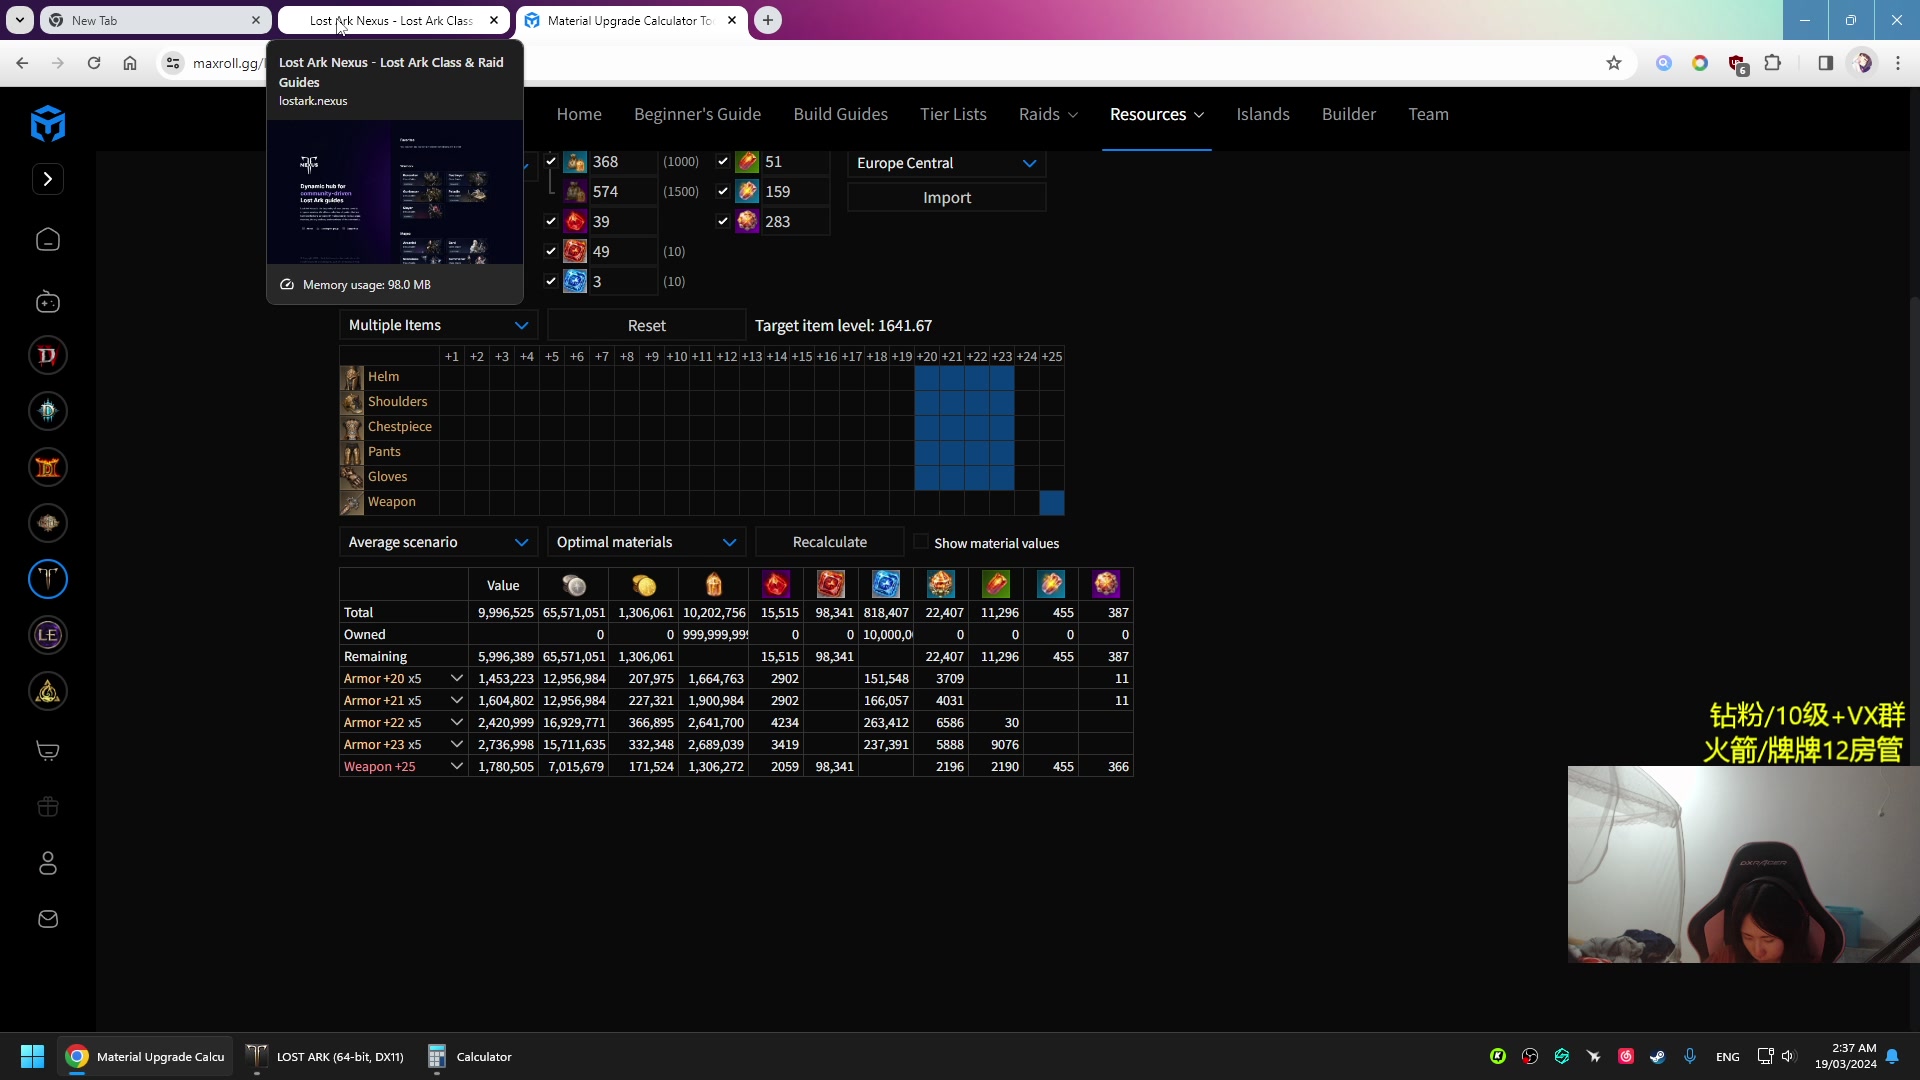The height and width of the screenshot is (1080, 1920).
Task: Open the mail envelope sidebar icon
Action: pos(47,919)
